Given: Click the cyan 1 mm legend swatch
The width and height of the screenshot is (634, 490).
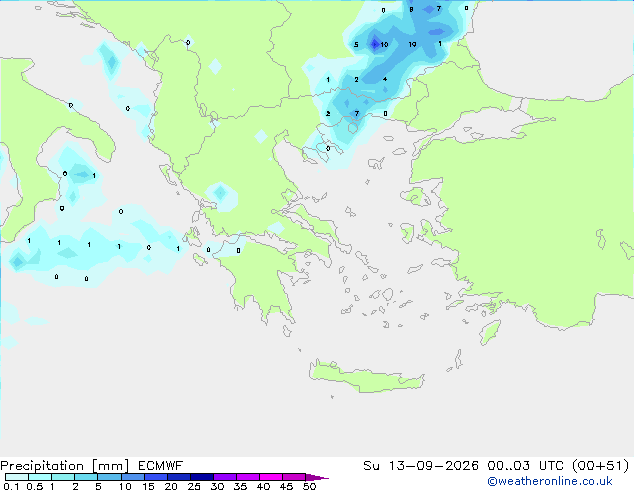Looking at the screenshot, I should [63, 477].
